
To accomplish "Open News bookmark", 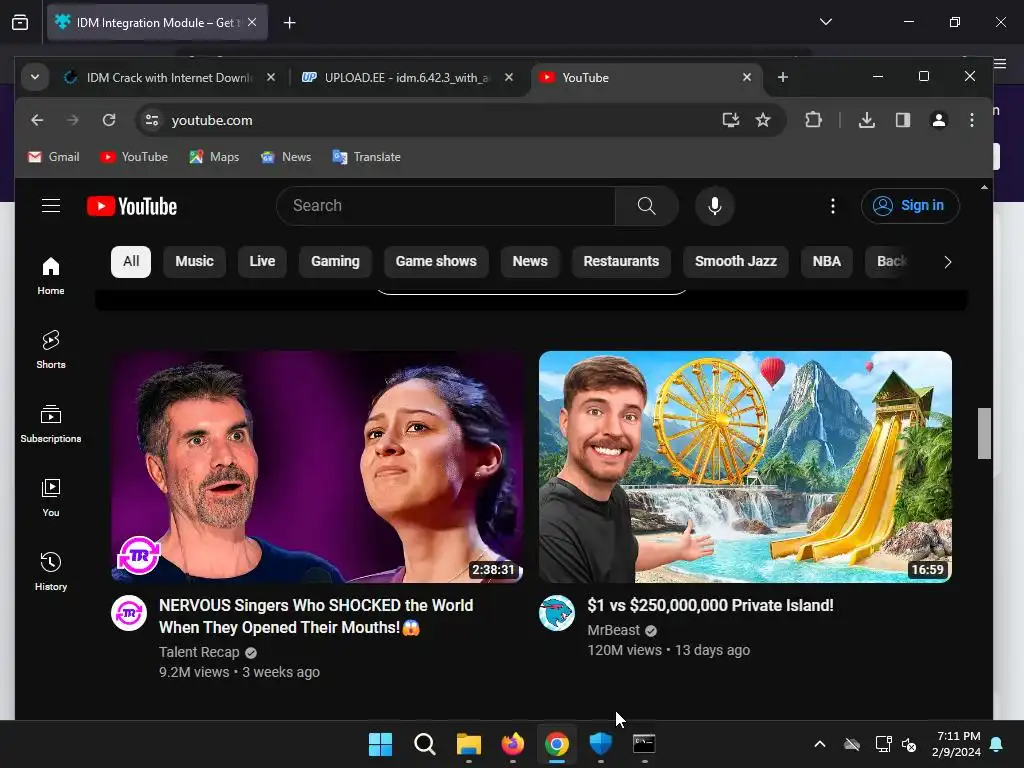I will click(x=286, y=157).
